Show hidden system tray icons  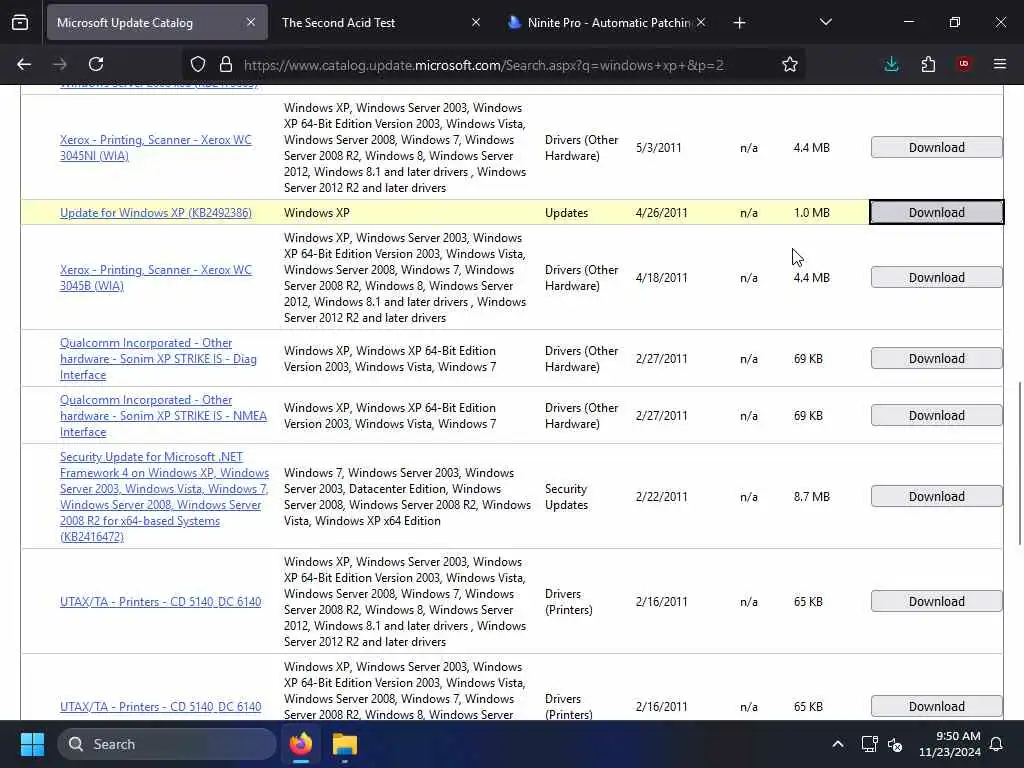[838, 744]
